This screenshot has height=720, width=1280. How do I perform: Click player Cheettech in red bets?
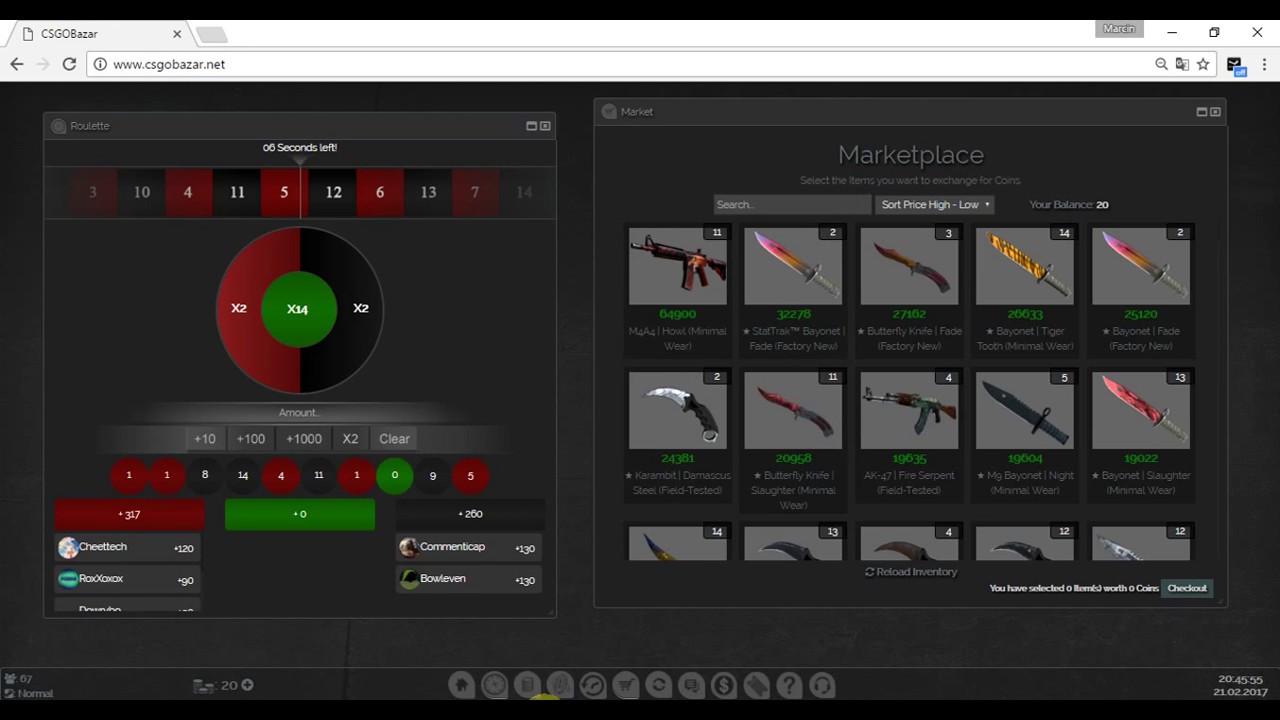(128, 547)
